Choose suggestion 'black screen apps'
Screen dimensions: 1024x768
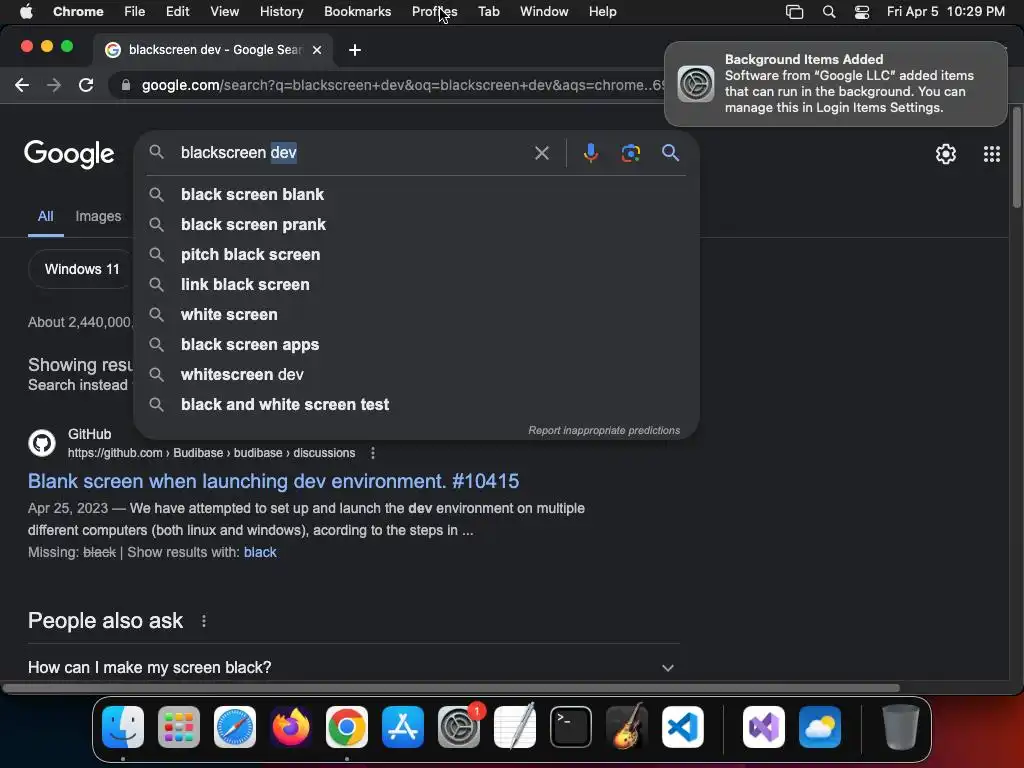click(416, 345)
